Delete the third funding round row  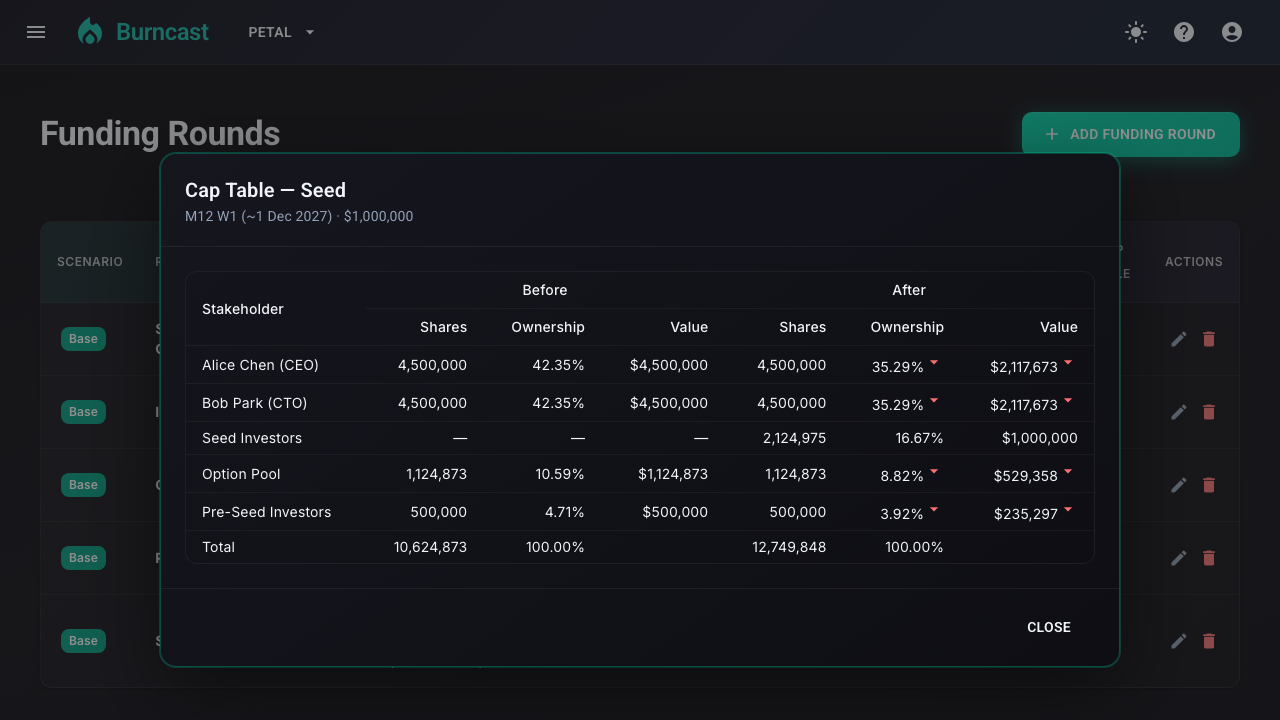click(1209, 485)
